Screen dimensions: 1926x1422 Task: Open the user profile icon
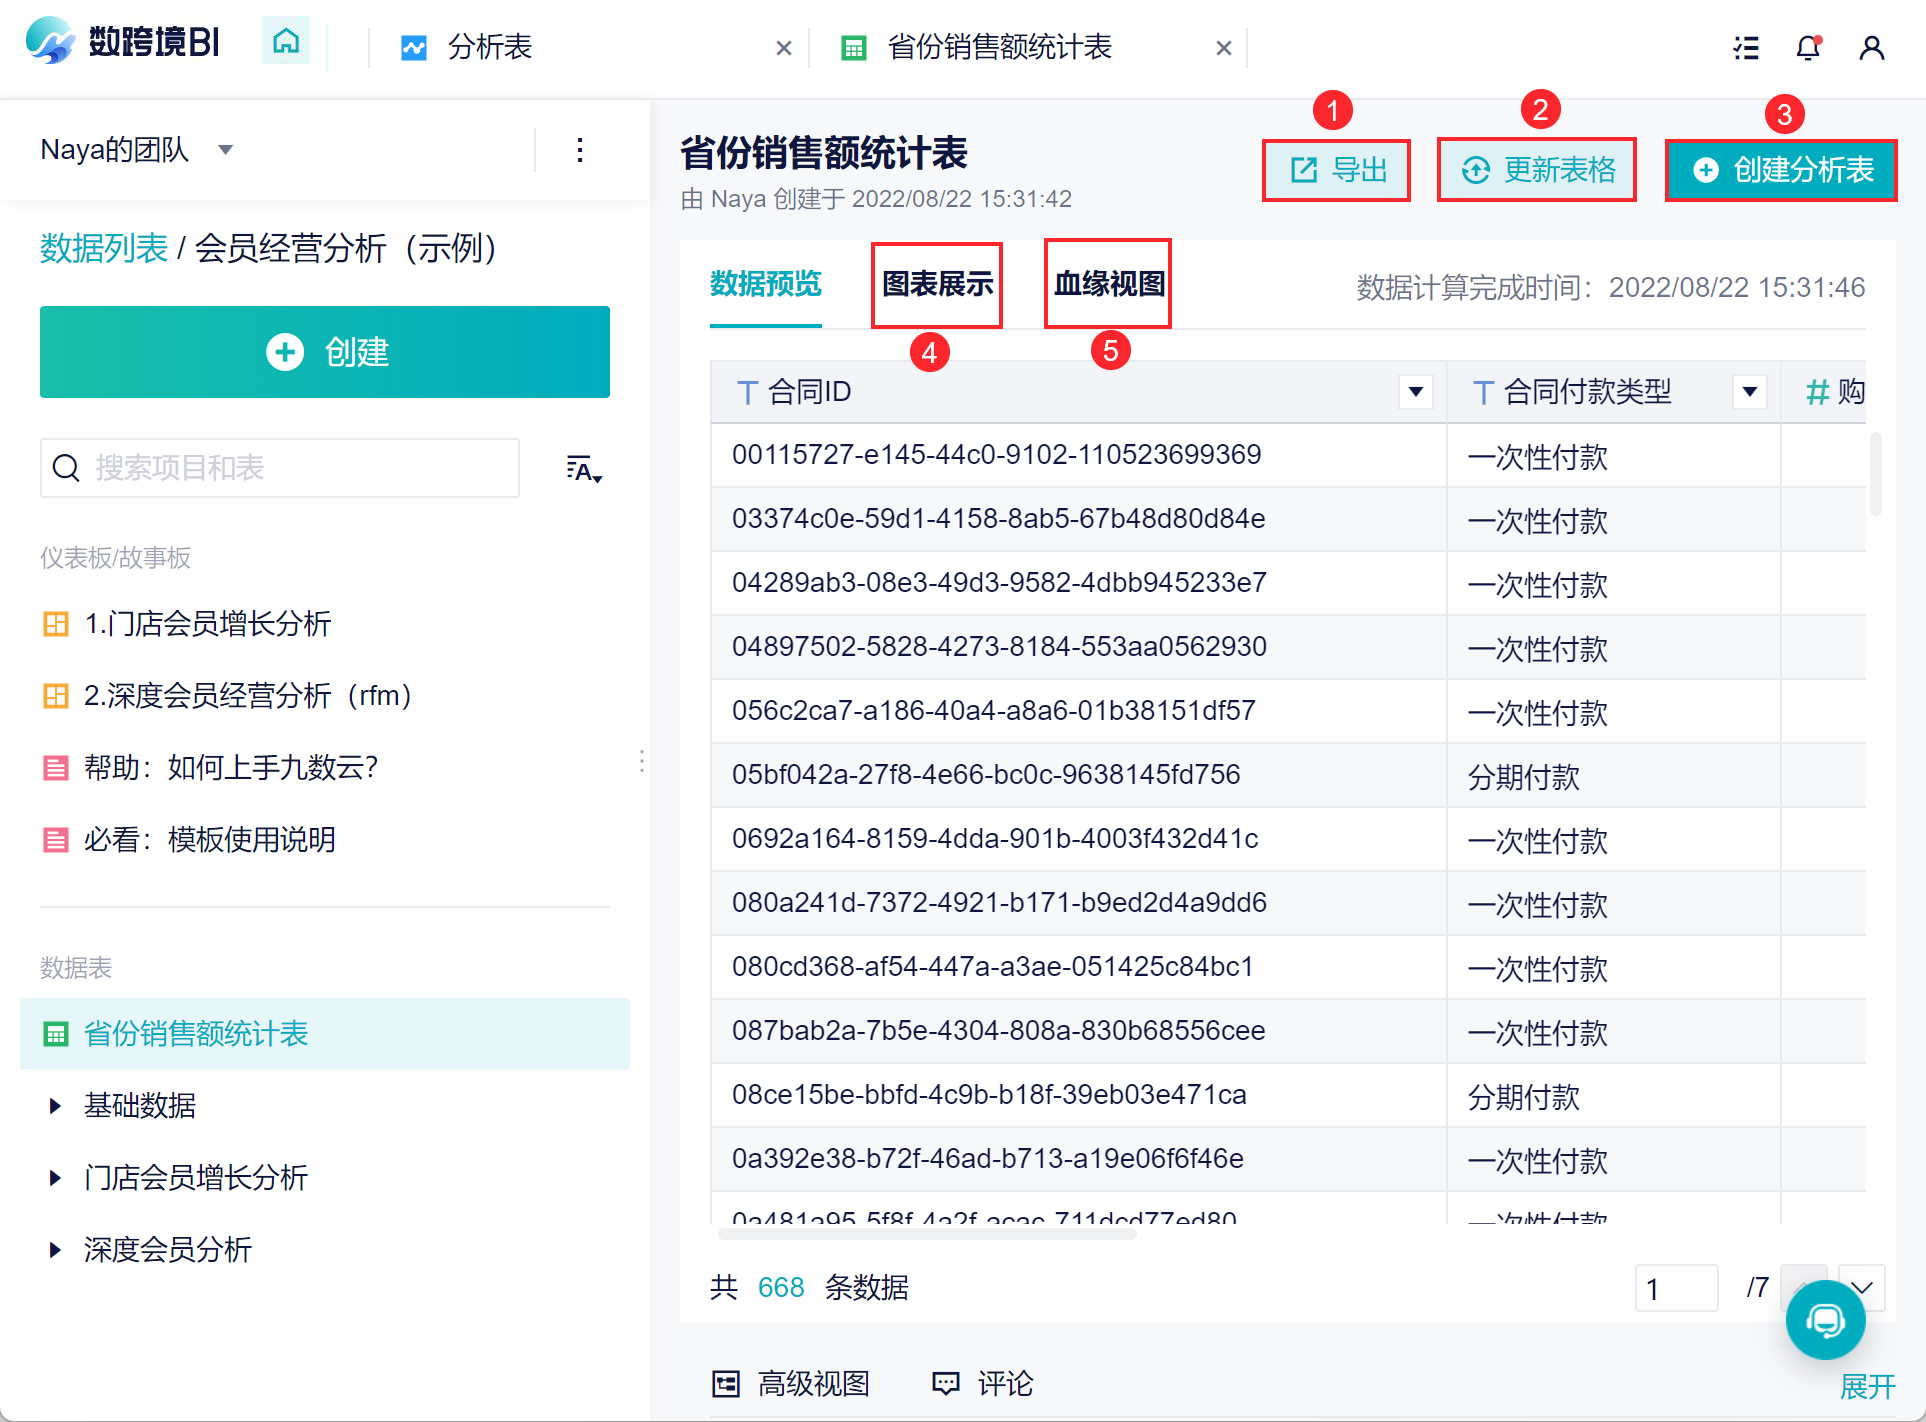click(1871, 47)
